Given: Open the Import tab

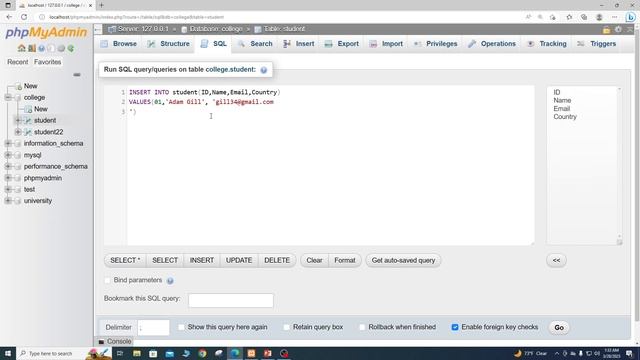Looking at the screenshot, I should 386,44.
